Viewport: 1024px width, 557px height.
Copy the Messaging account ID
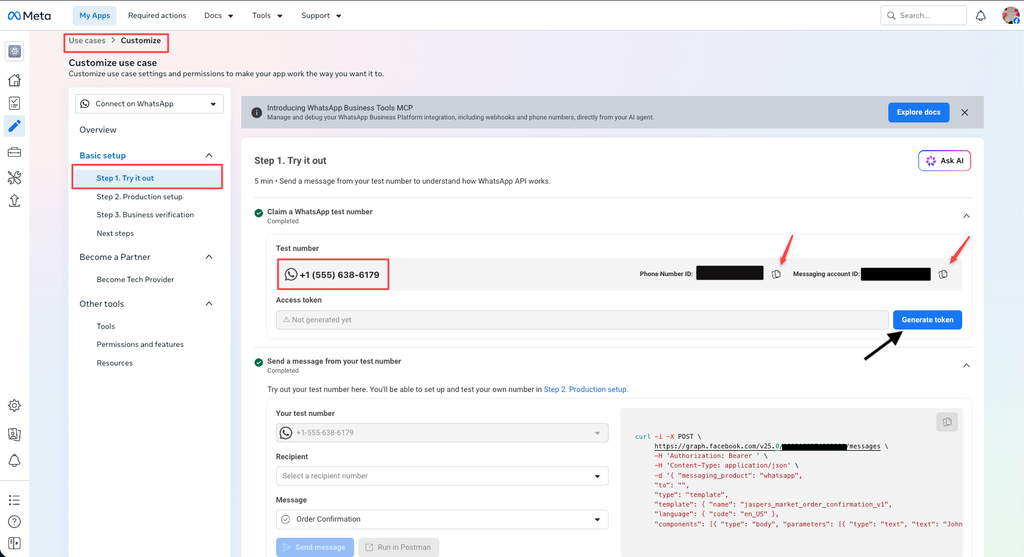coord(943,274)
